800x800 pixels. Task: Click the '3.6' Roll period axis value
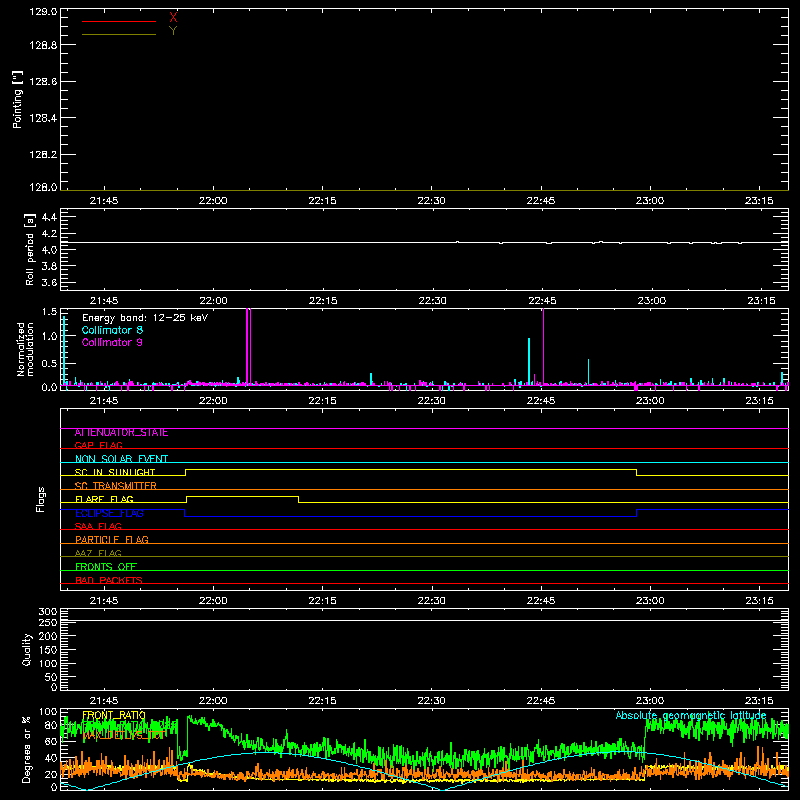pyautogui.click(x=49, y=282)
